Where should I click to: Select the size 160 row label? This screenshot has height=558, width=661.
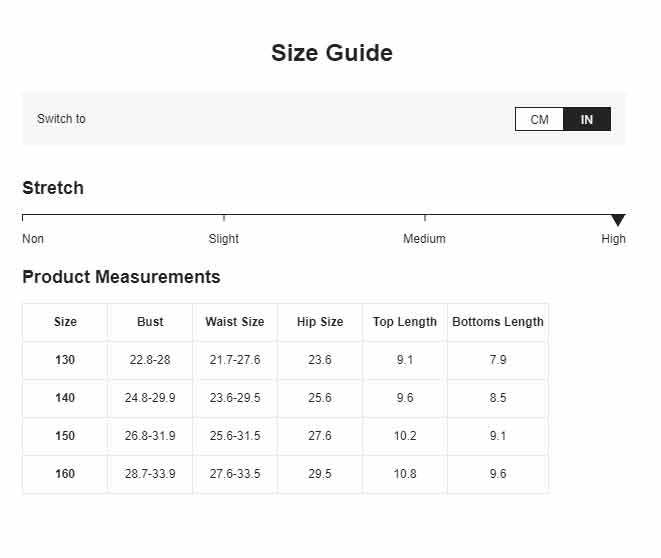65,474
